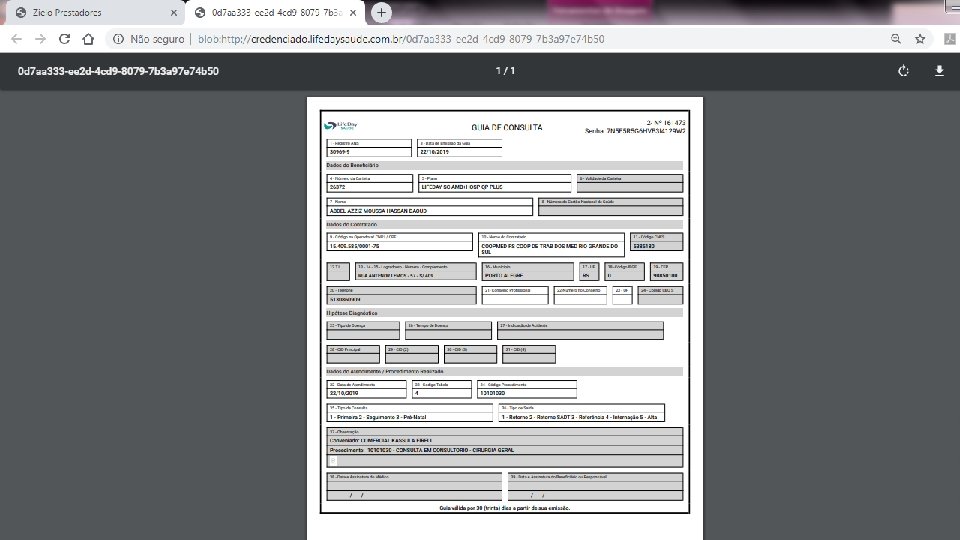The width and height of the screenshot is (960, 540).
Task: Click the browser extension icon at right edge
Action: pyautogui.click(x=950, y=39)
